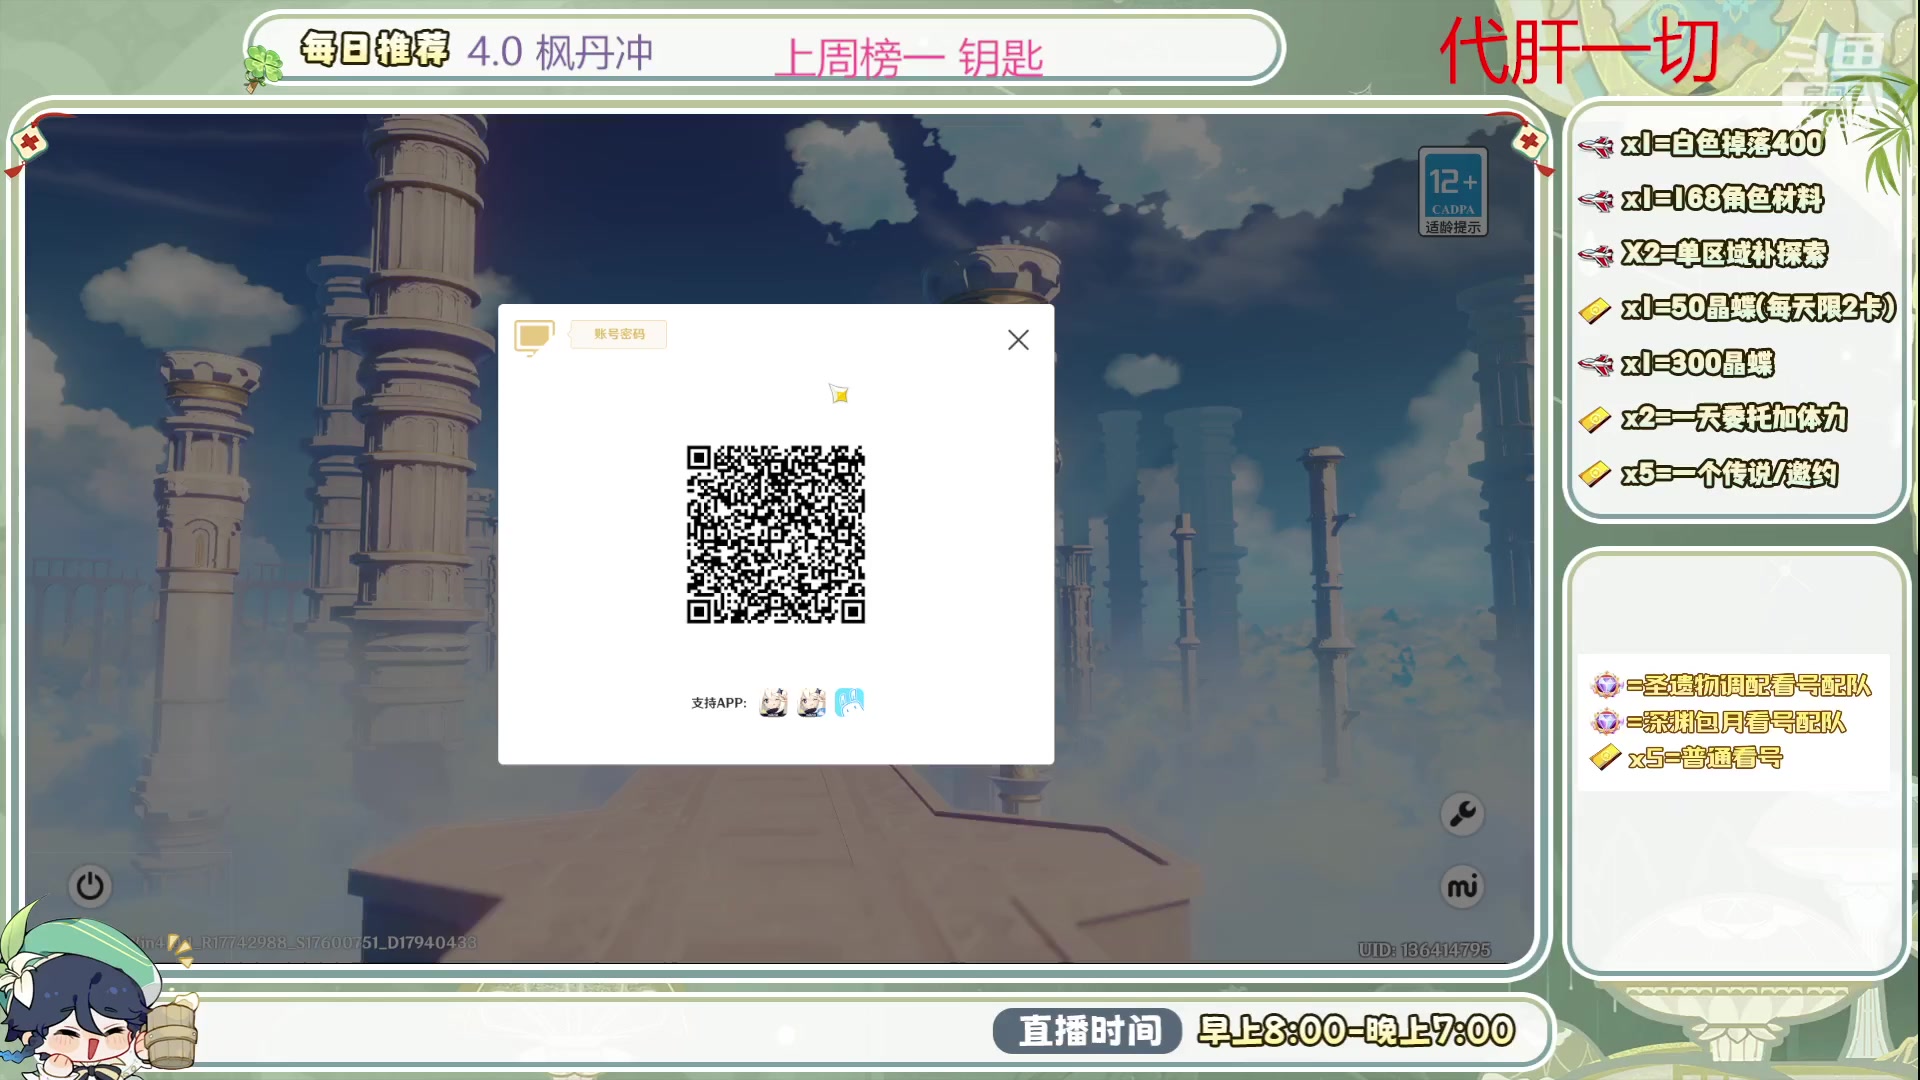The height and width of the screenshot is (1080, 1920).
Task: Click the first Genshin Impact app icon
Action: [774, 703]
